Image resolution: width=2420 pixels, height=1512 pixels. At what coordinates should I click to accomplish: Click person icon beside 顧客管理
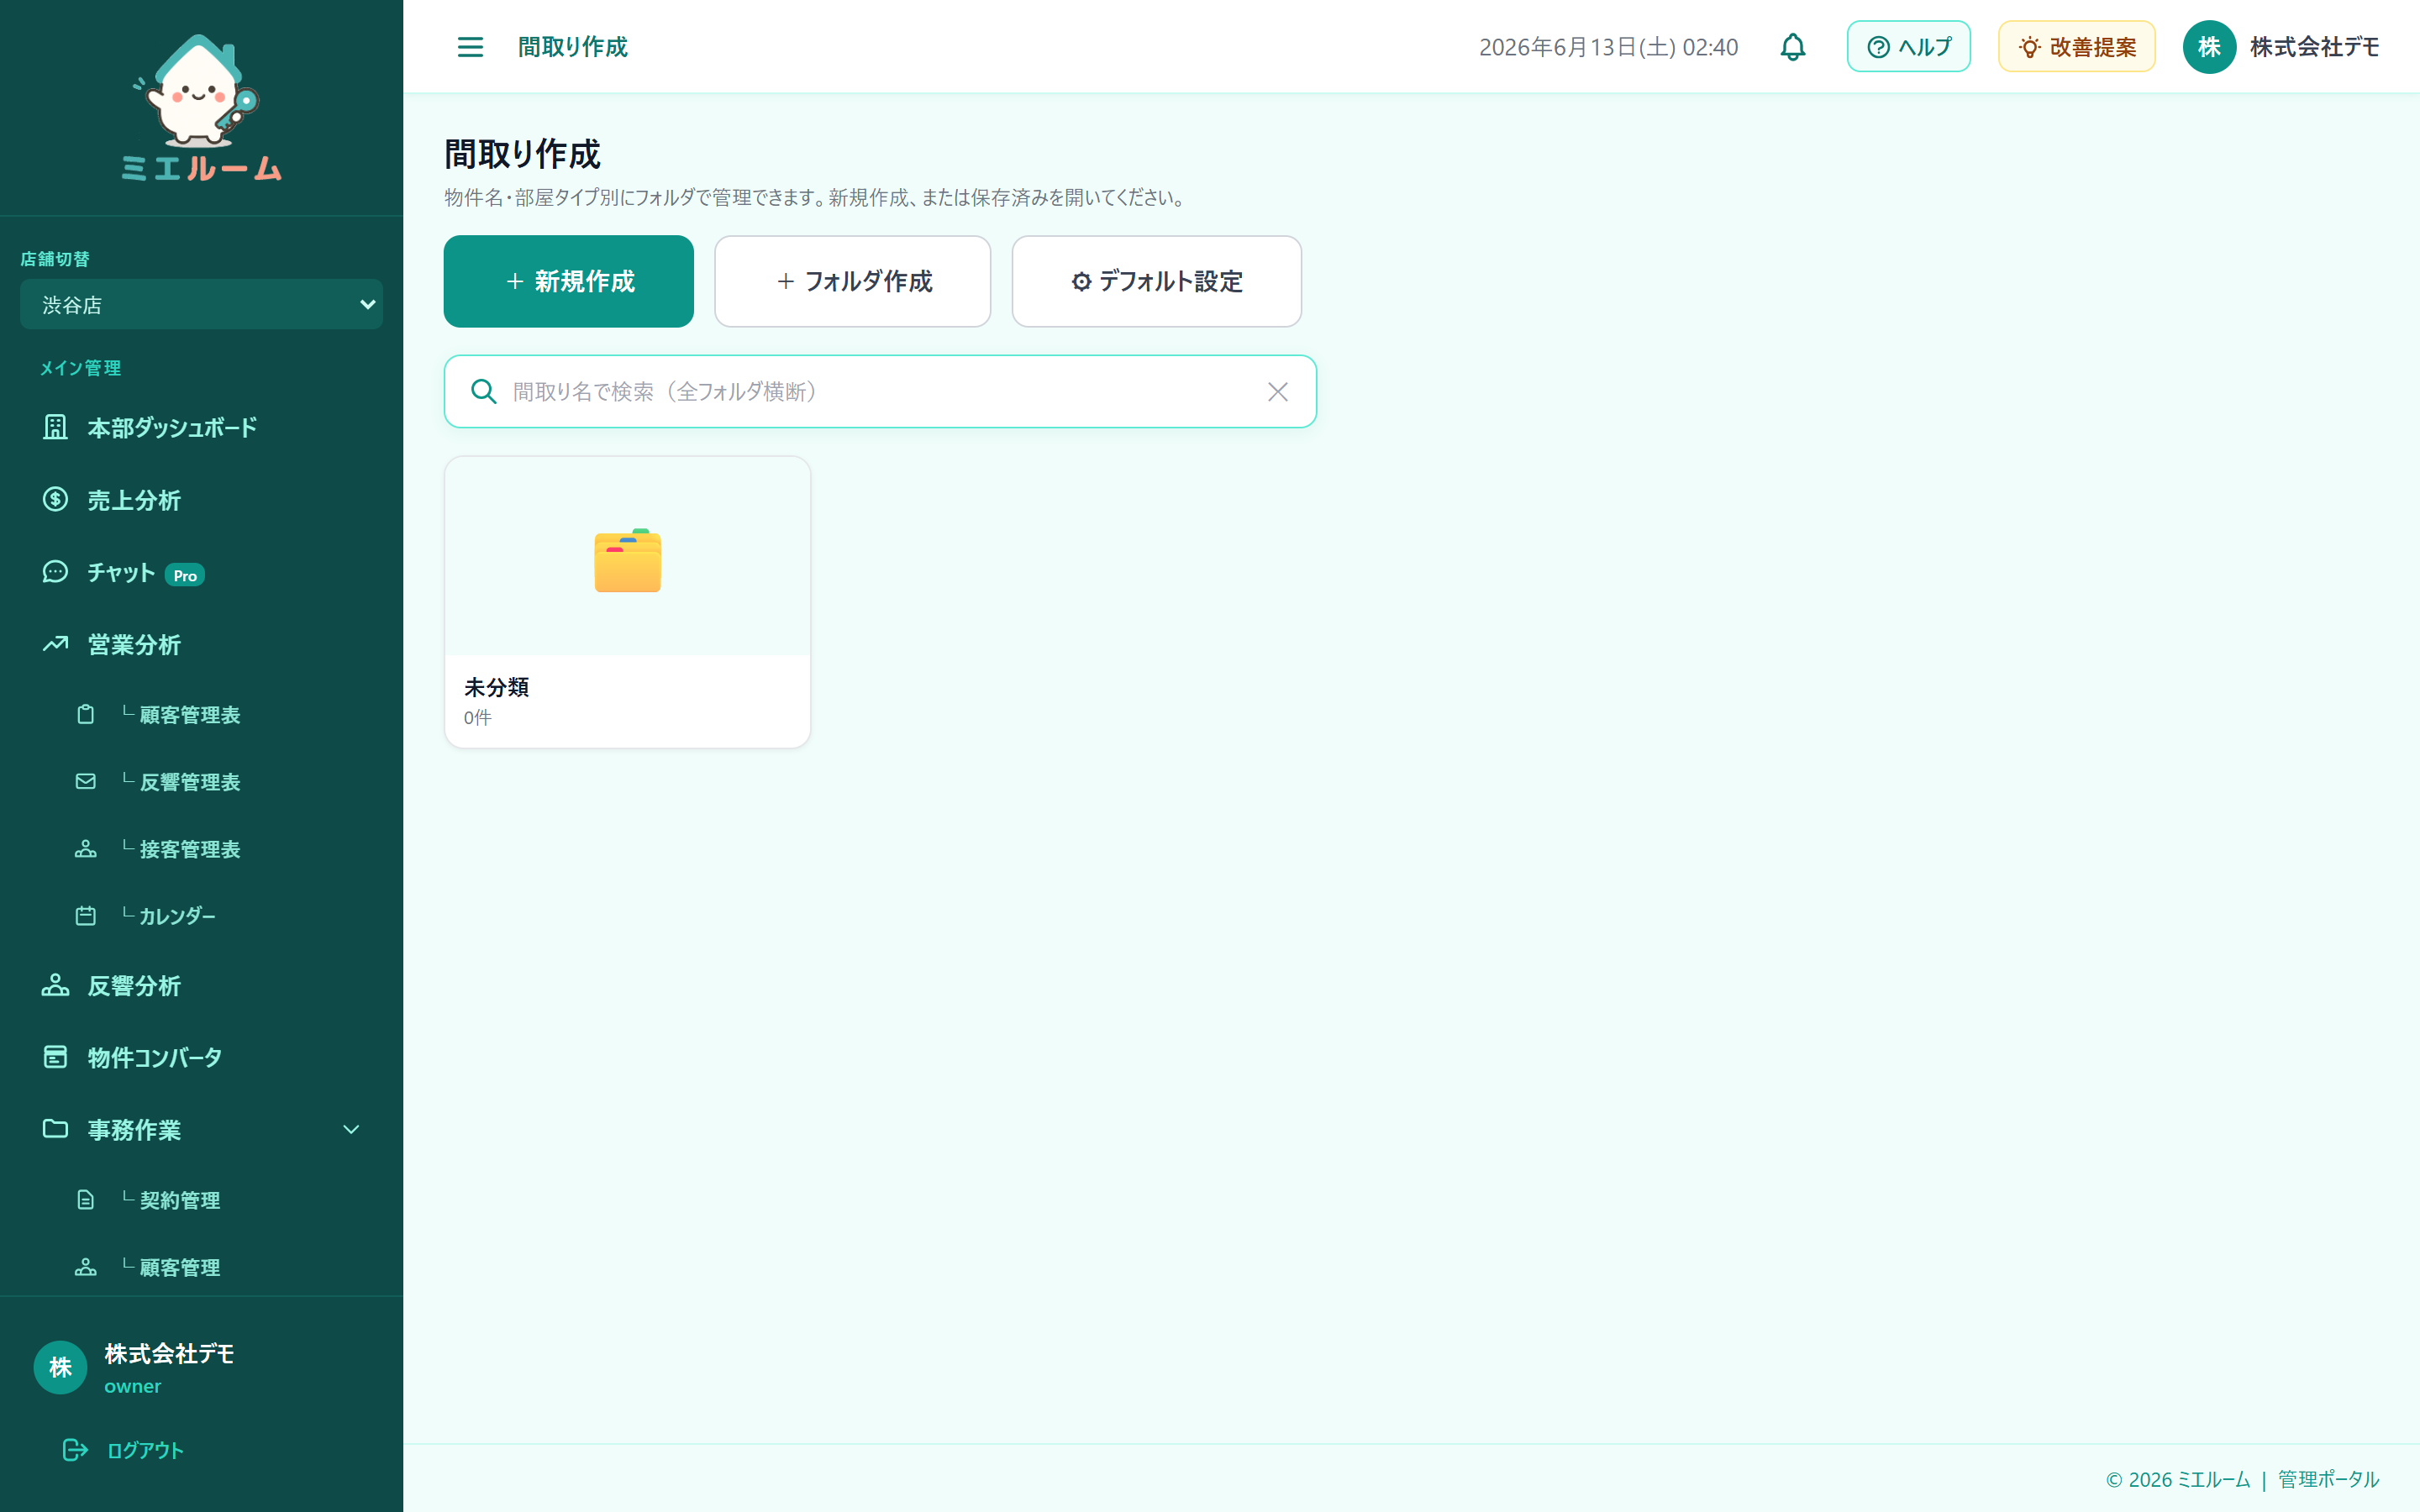tap(86, 1267)
